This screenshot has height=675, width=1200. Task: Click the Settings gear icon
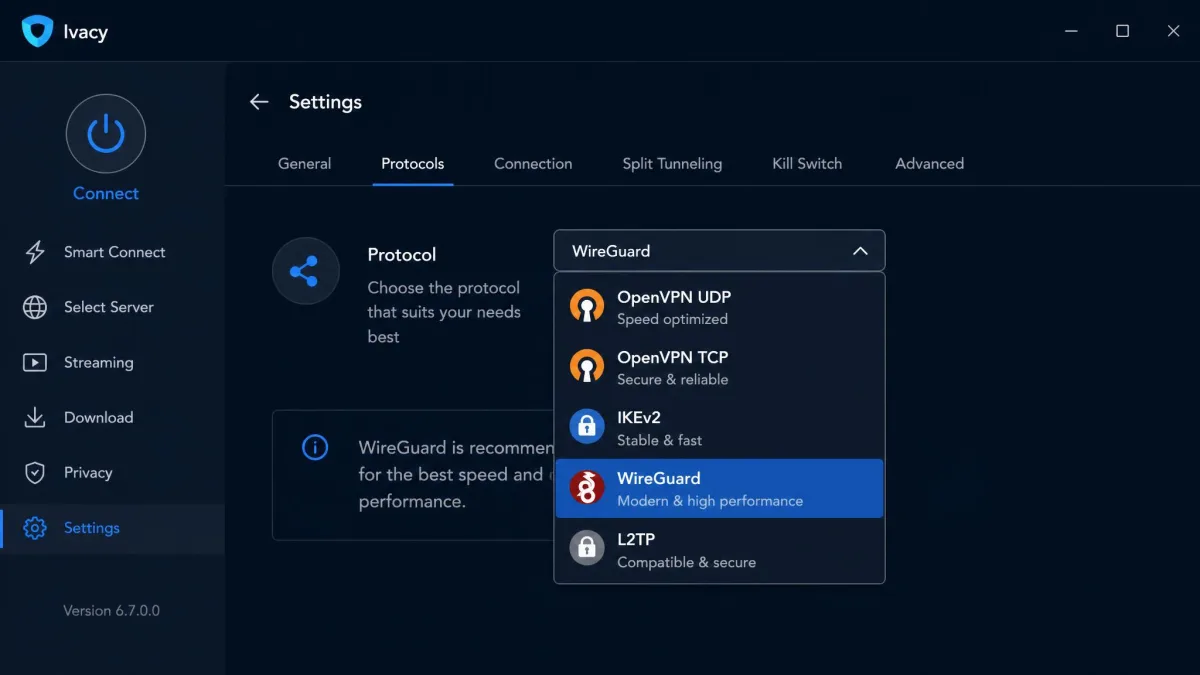35,528
